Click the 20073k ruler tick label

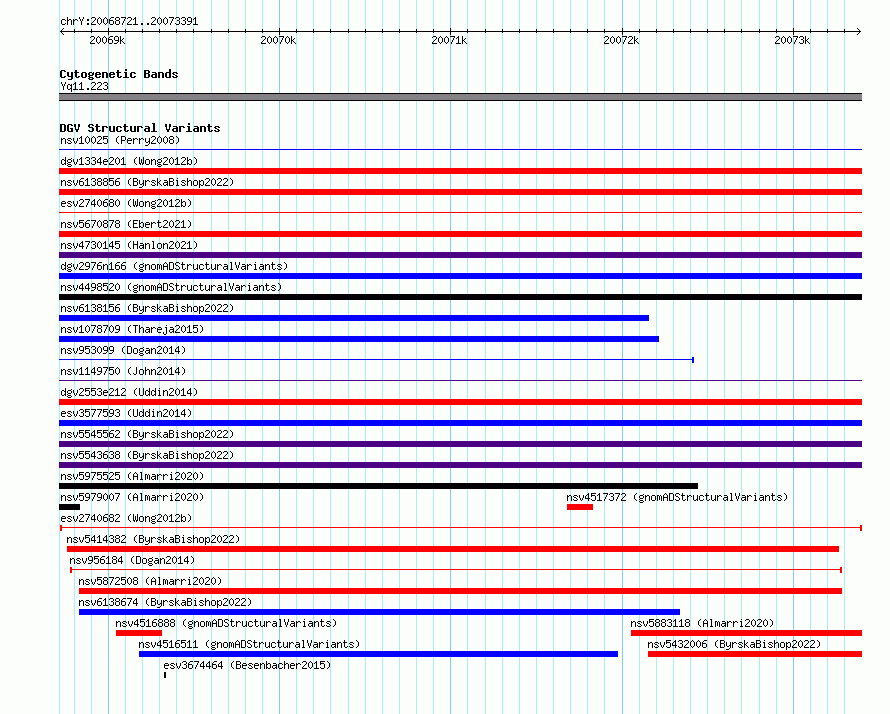(792, 40)
